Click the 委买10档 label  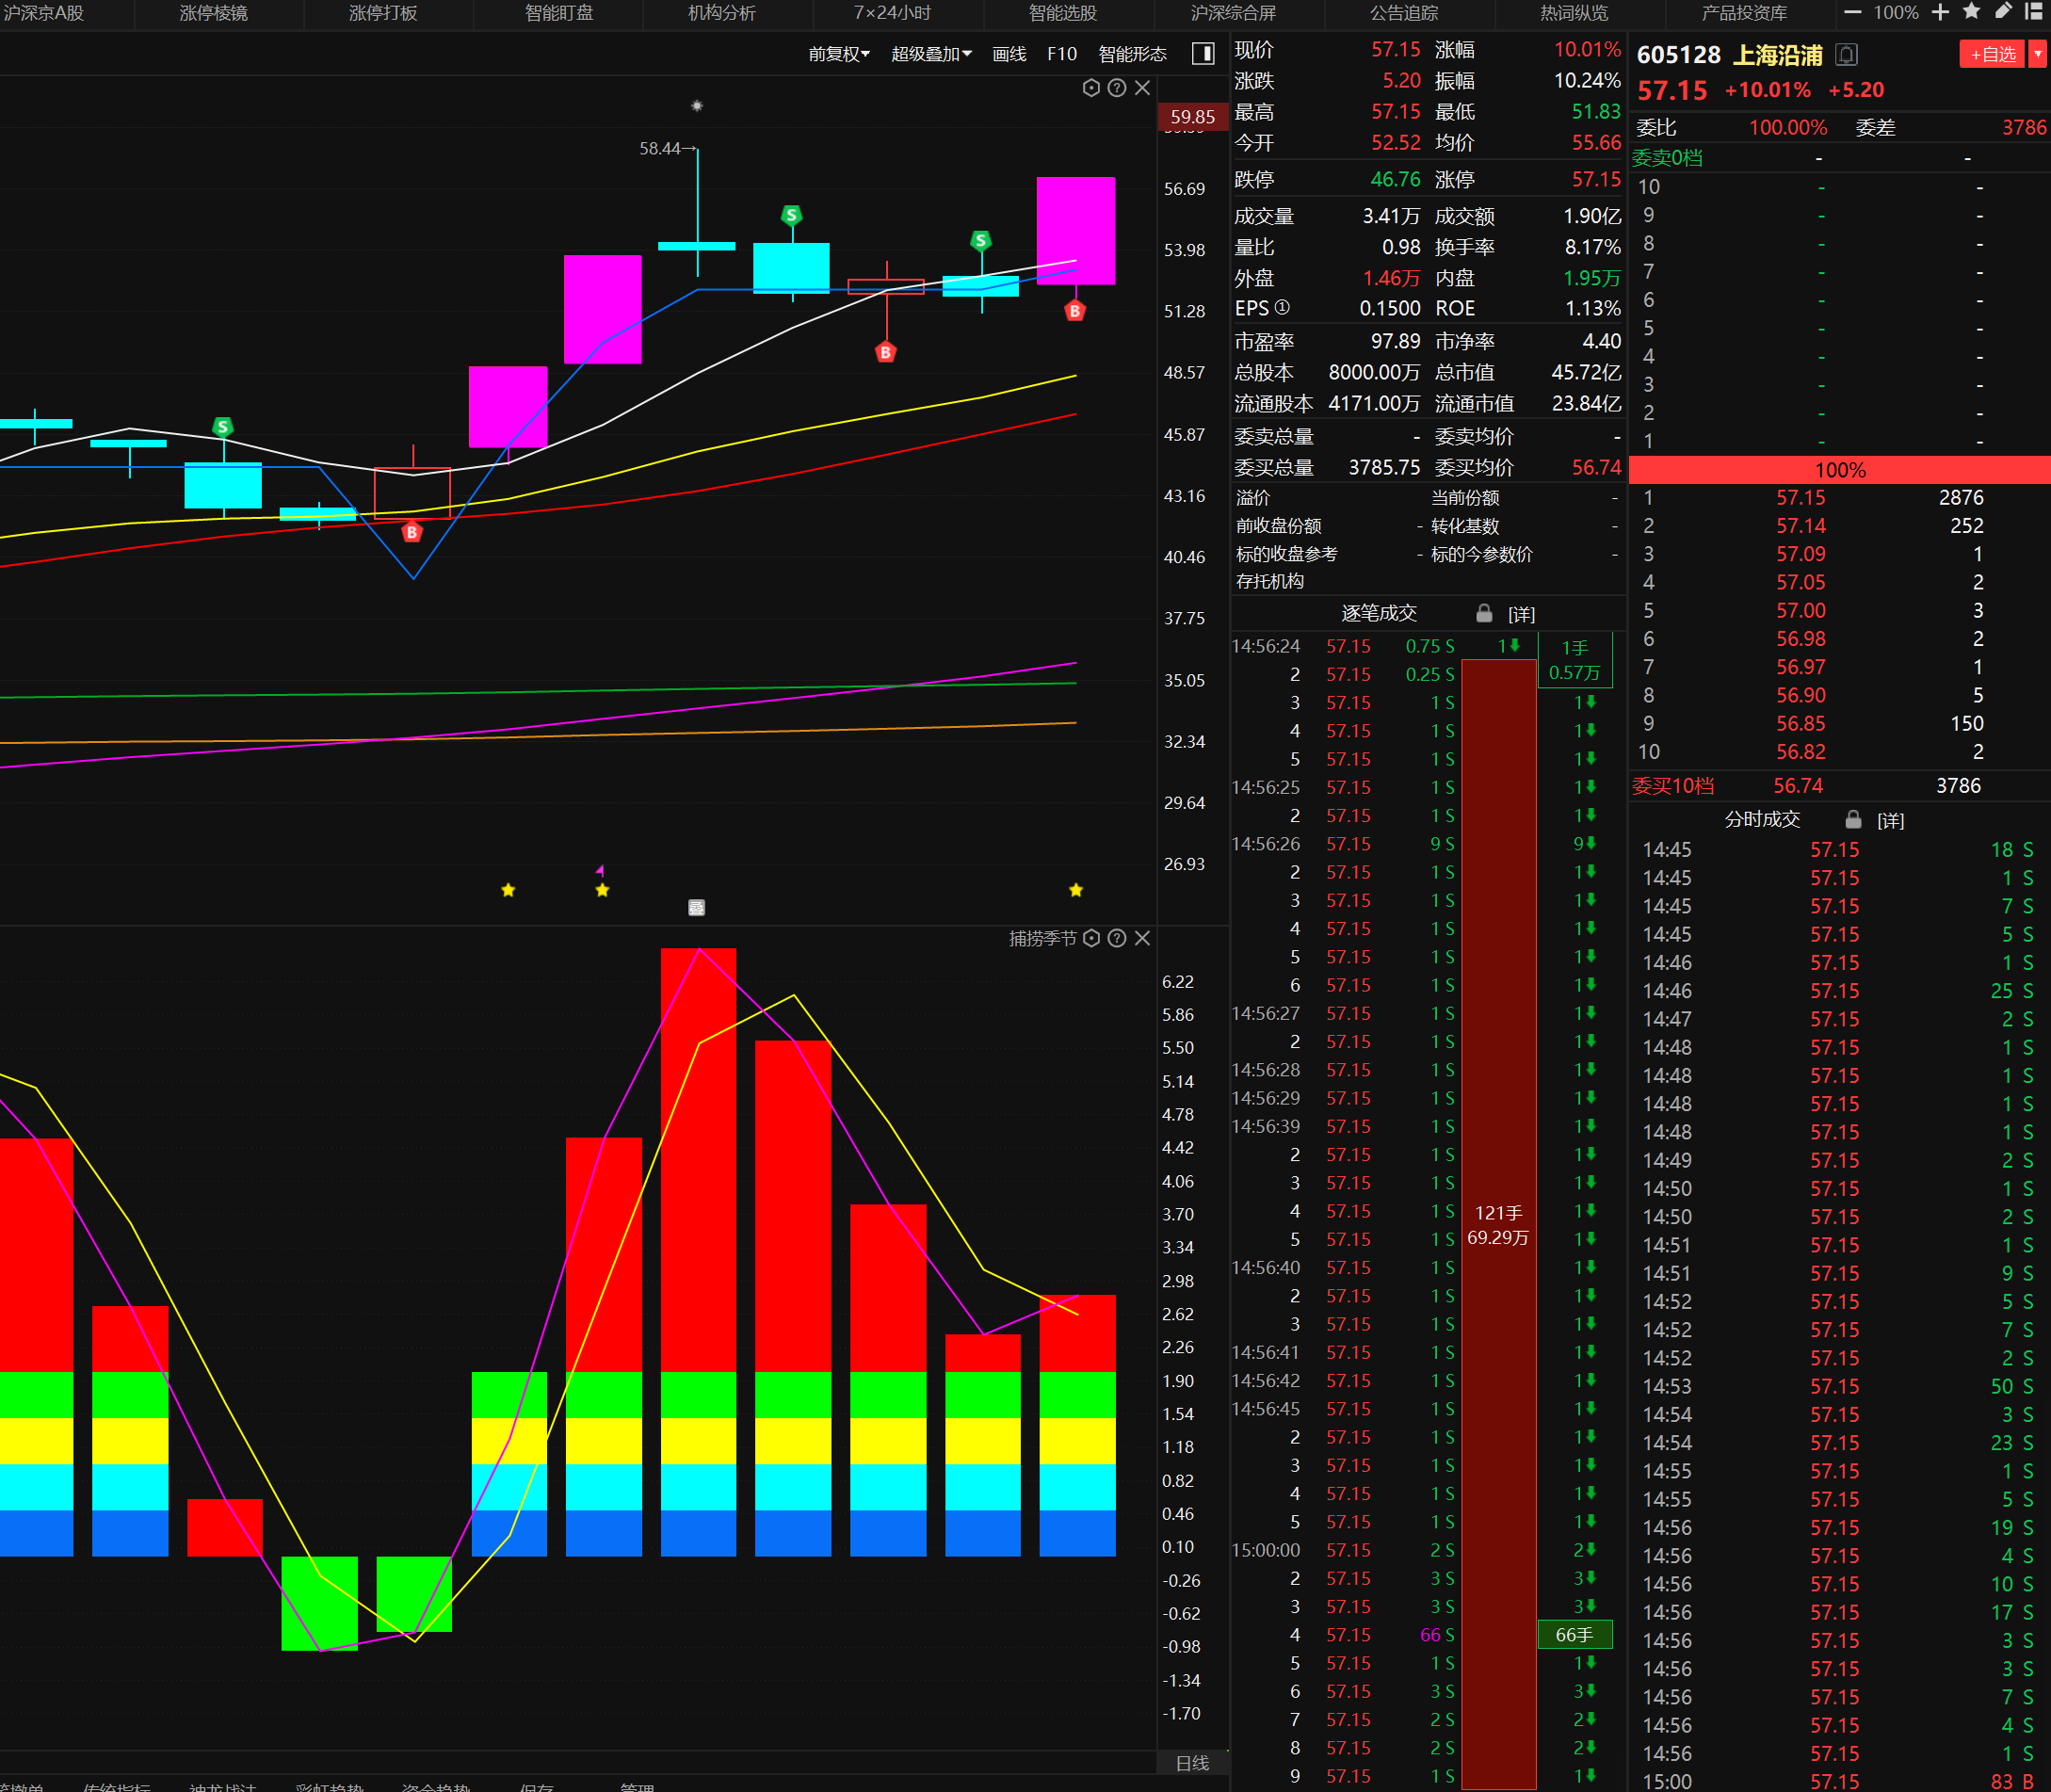[1673, 786]
